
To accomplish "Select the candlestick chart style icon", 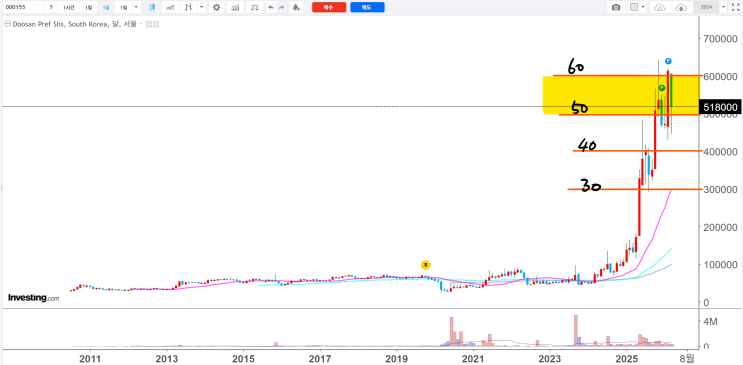I will 152,7.
